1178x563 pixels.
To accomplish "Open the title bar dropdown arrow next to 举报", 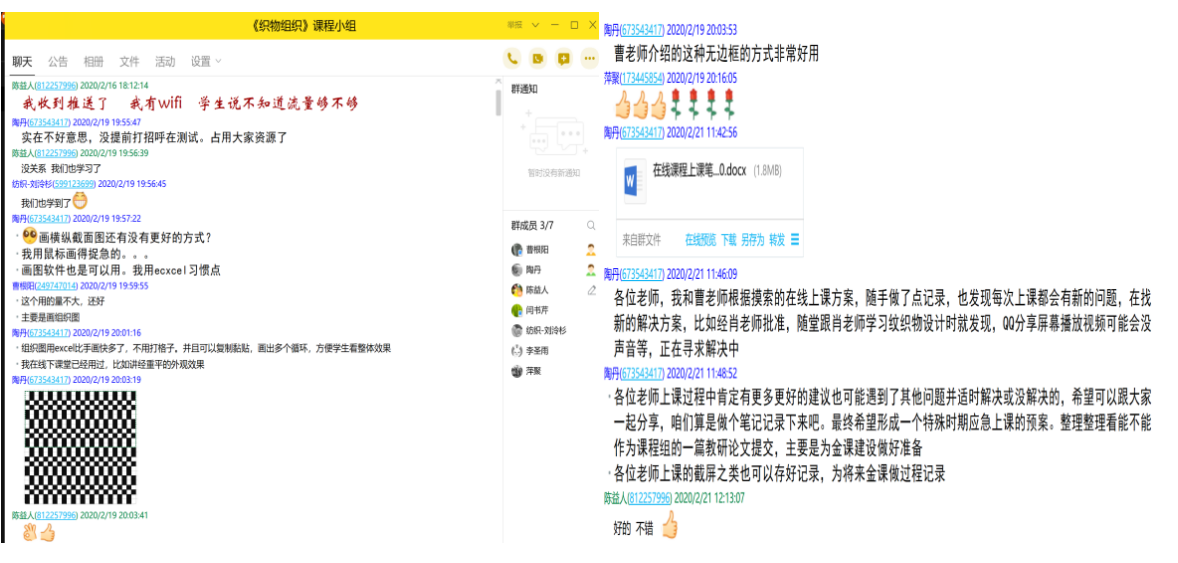I will point(535,25).
